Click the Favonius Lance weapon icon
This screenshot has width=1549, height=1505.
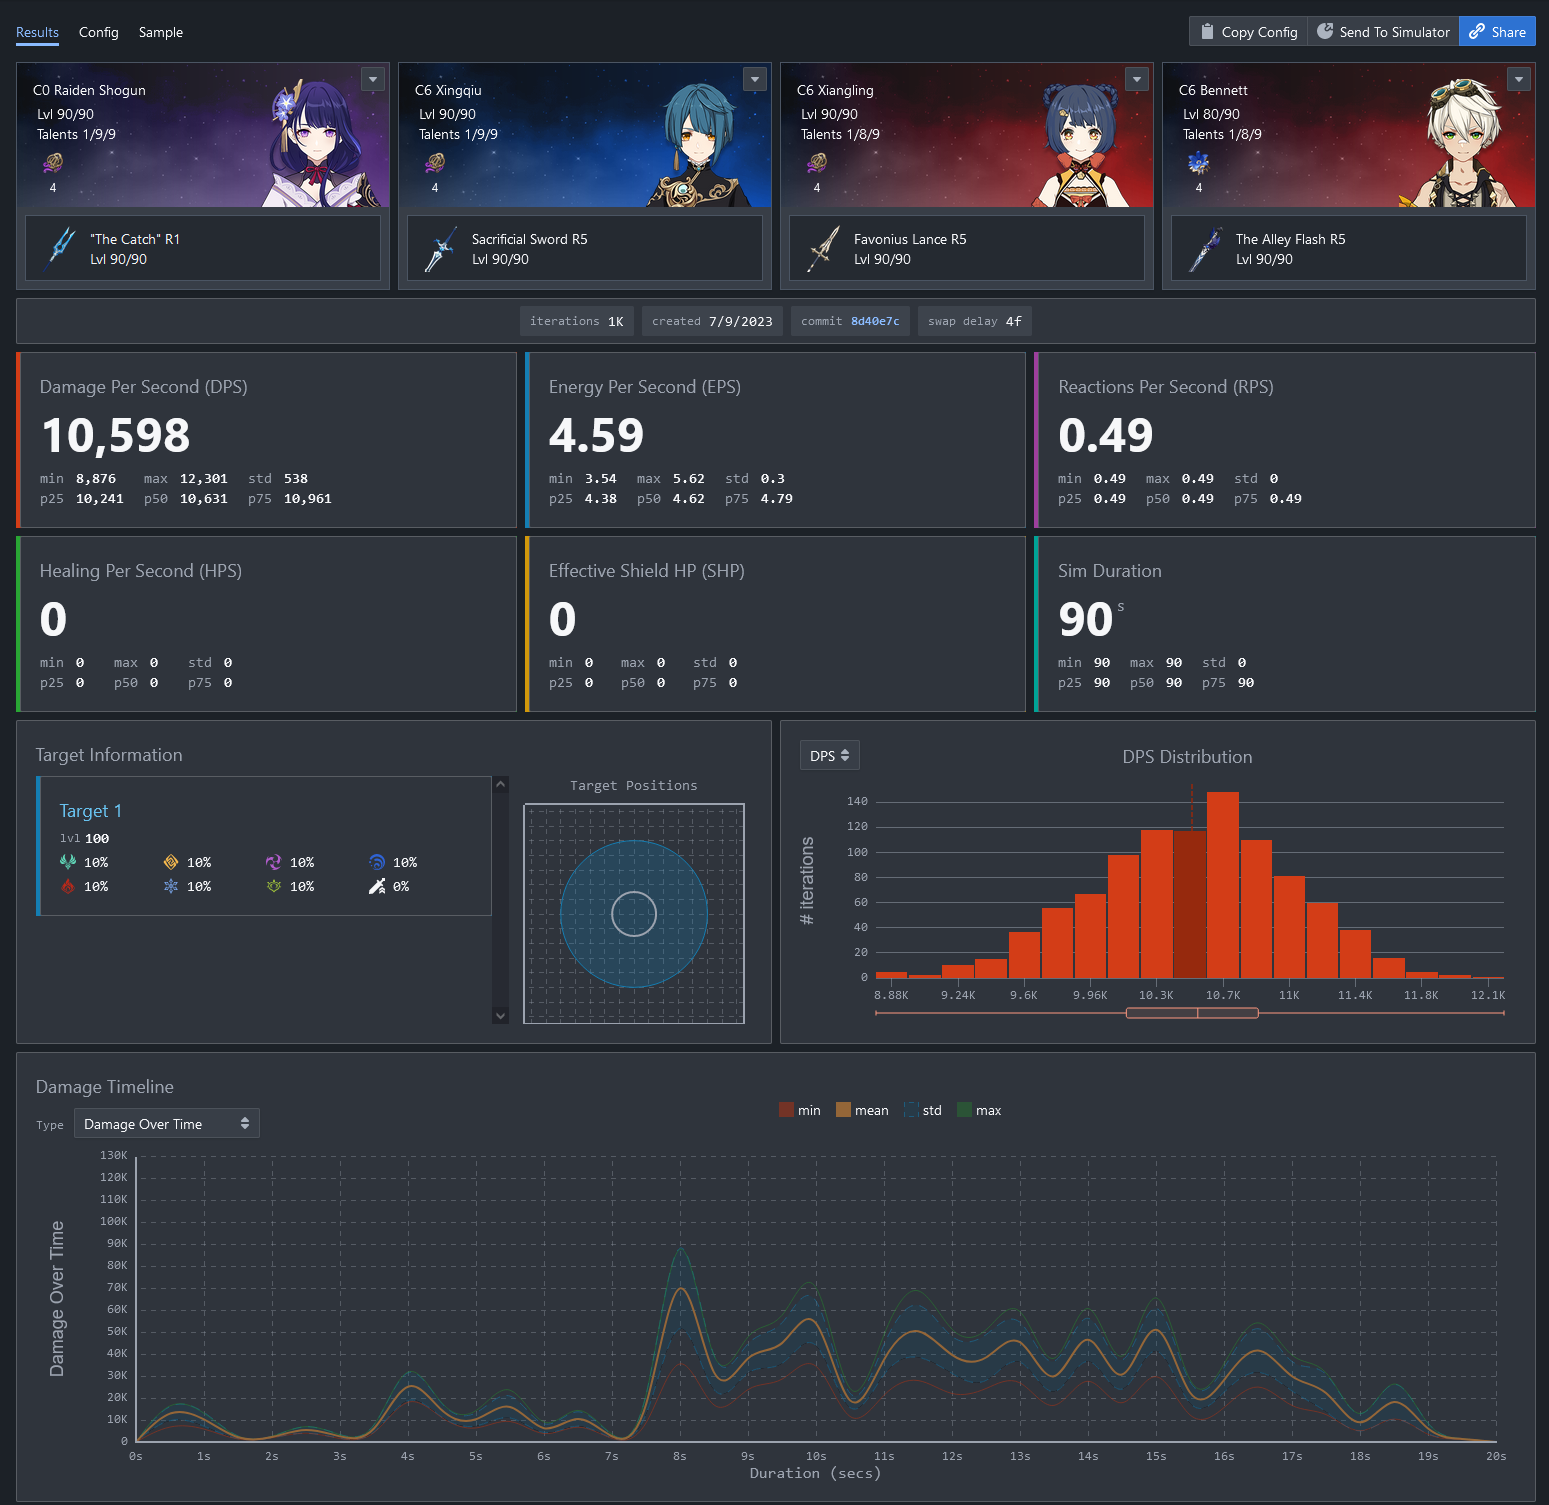823,249
